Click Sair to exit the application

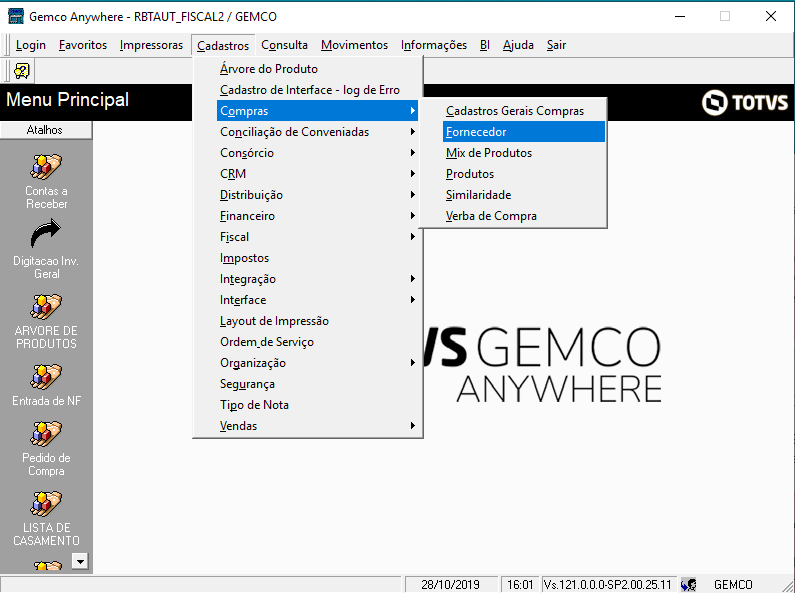point(556,45)
